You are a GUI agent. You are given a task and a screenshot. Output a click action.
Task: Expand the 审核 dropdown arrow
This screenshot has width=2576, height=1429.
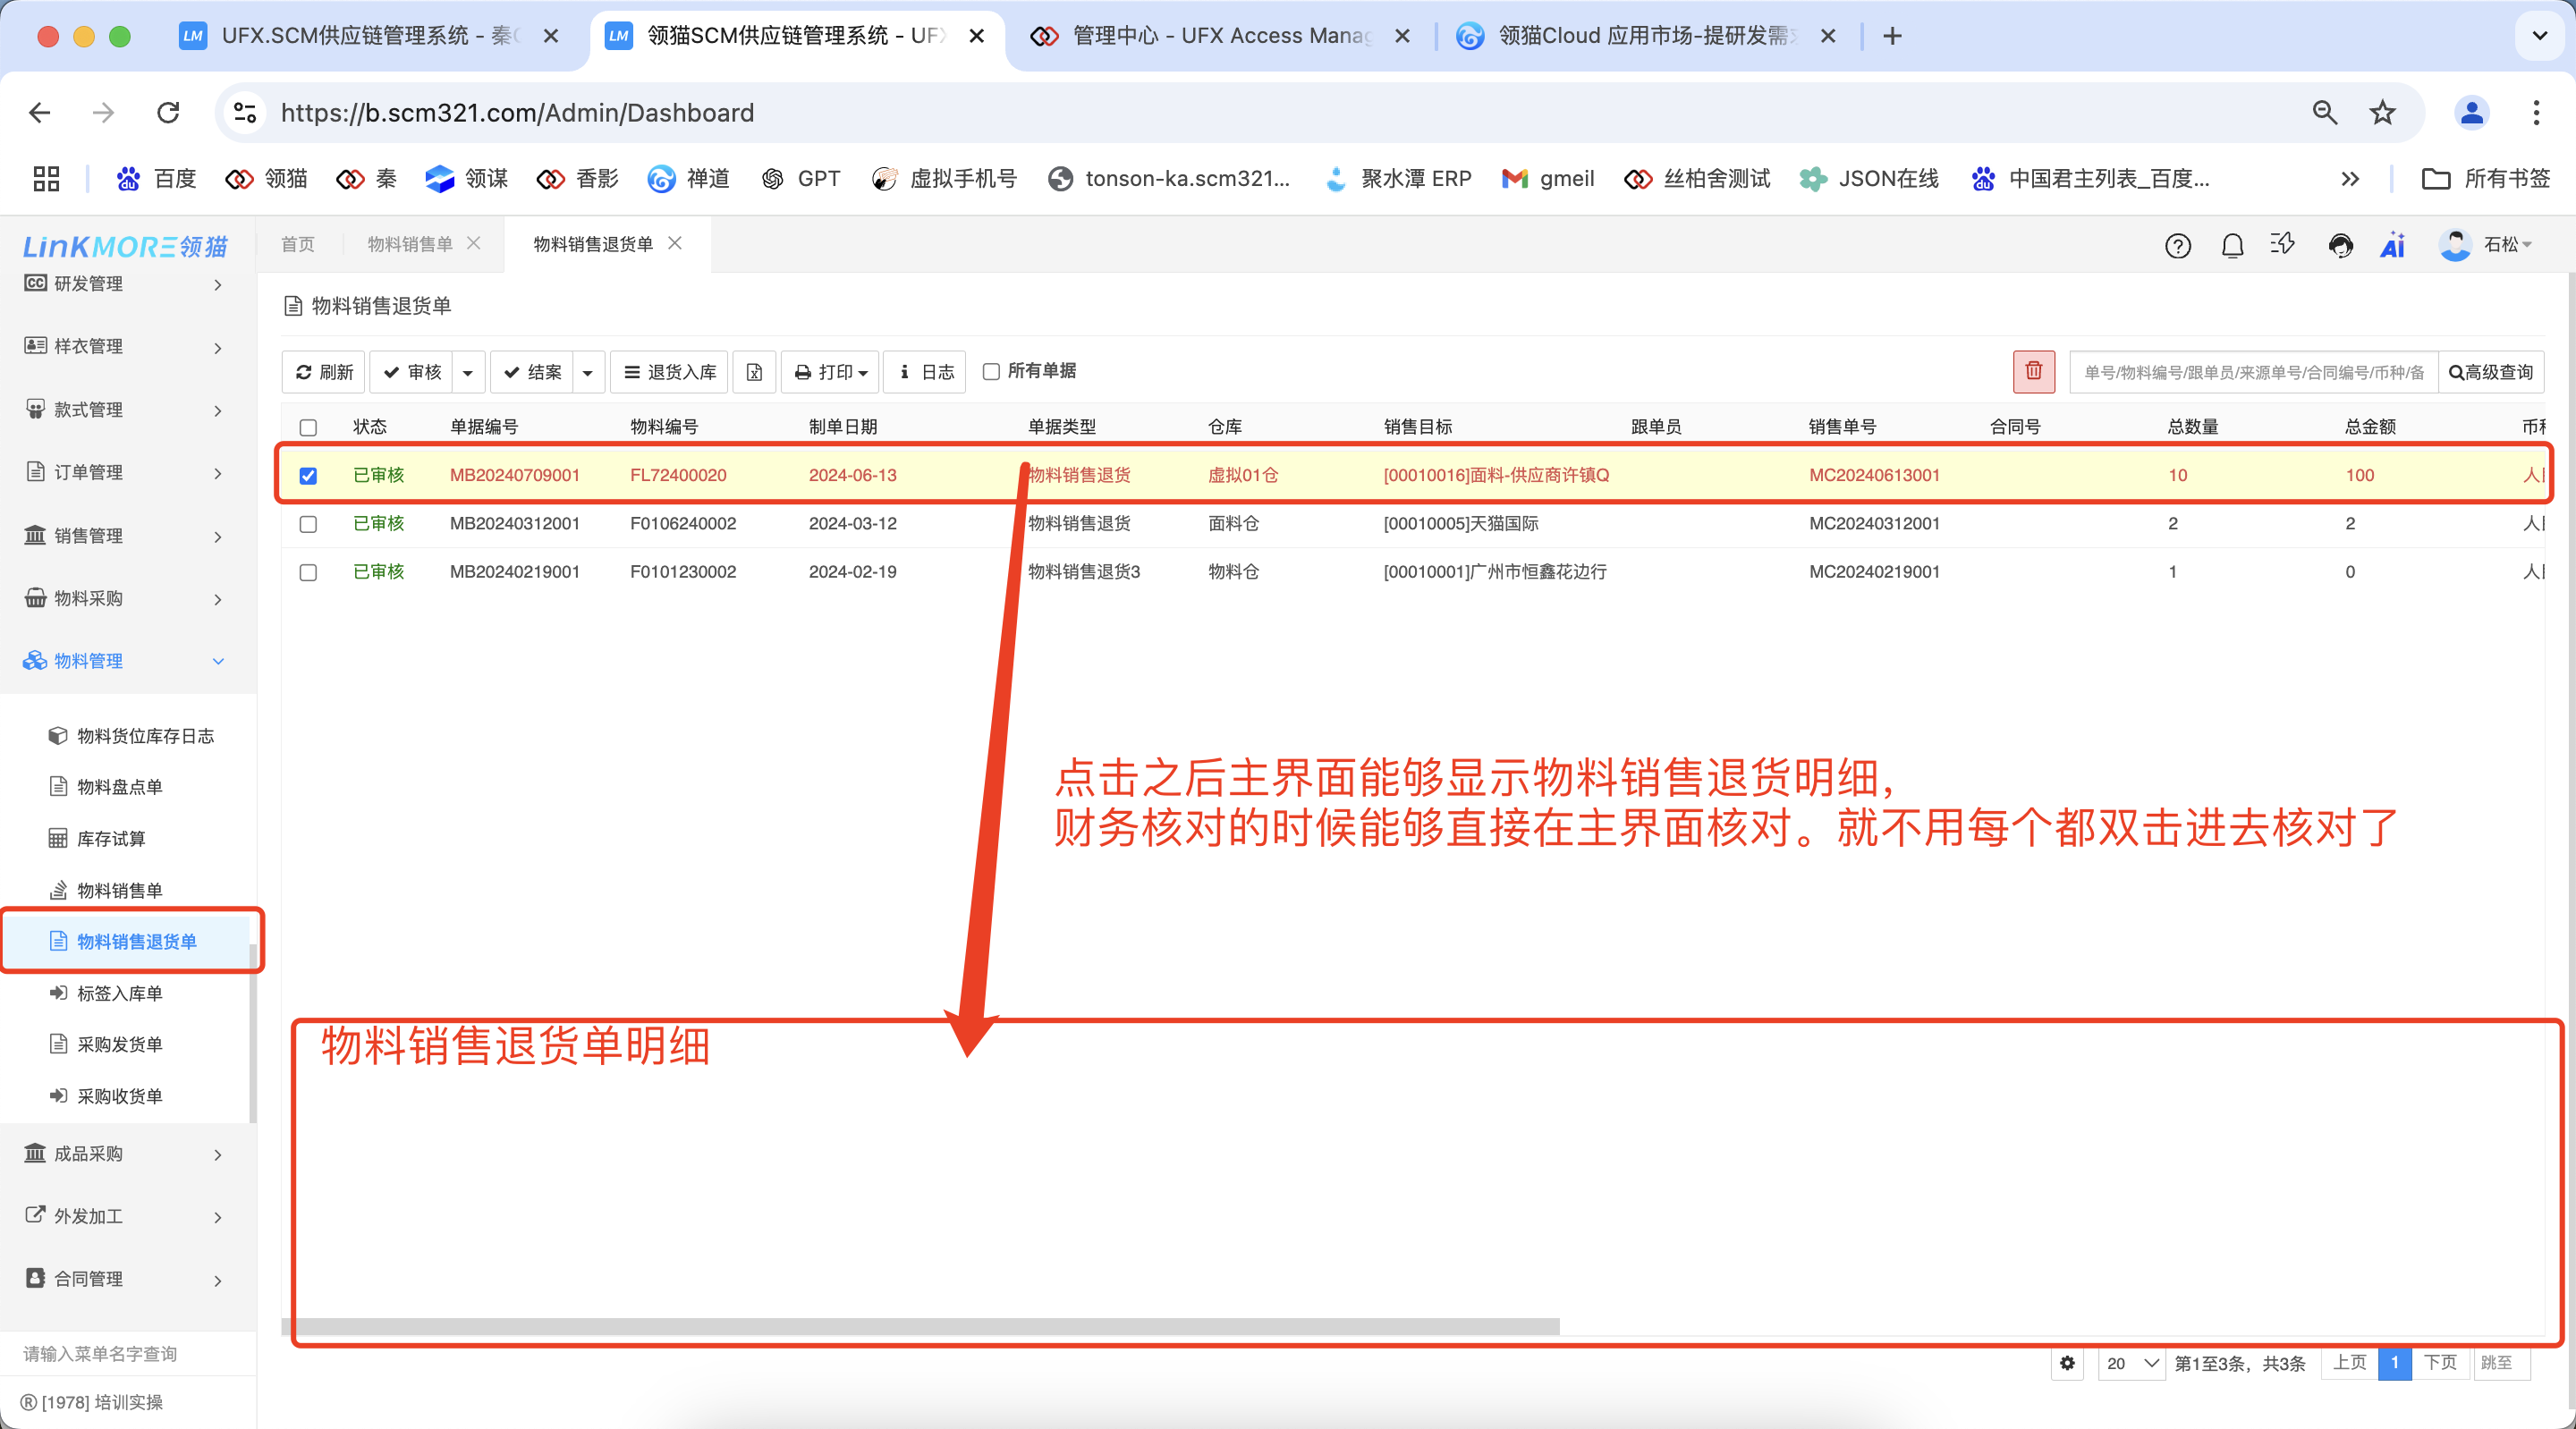pyautogui.click(x=466, y=371)
